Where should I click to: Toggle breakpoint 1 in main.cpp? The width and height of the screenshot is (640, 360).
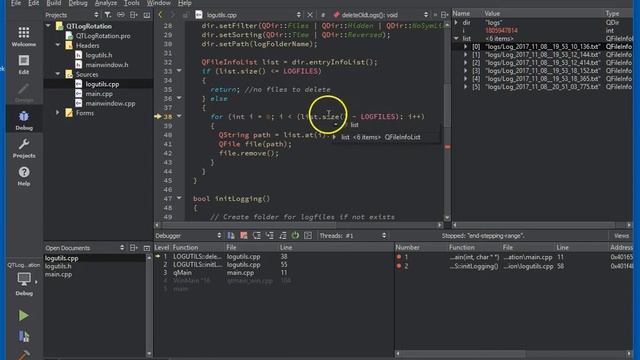pos(399,257)
